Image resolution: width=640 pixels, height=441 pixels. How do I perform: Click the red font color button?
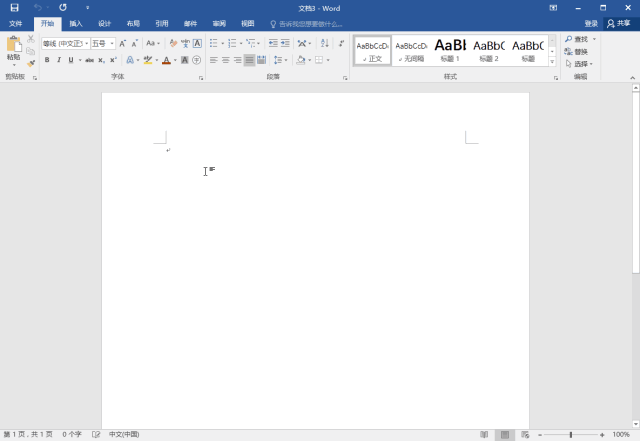click(x=166, y=60)
